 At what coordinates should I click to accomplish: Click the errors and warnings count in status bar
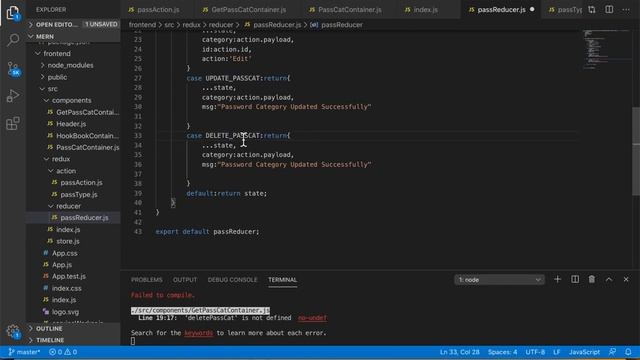coord(63,352)
